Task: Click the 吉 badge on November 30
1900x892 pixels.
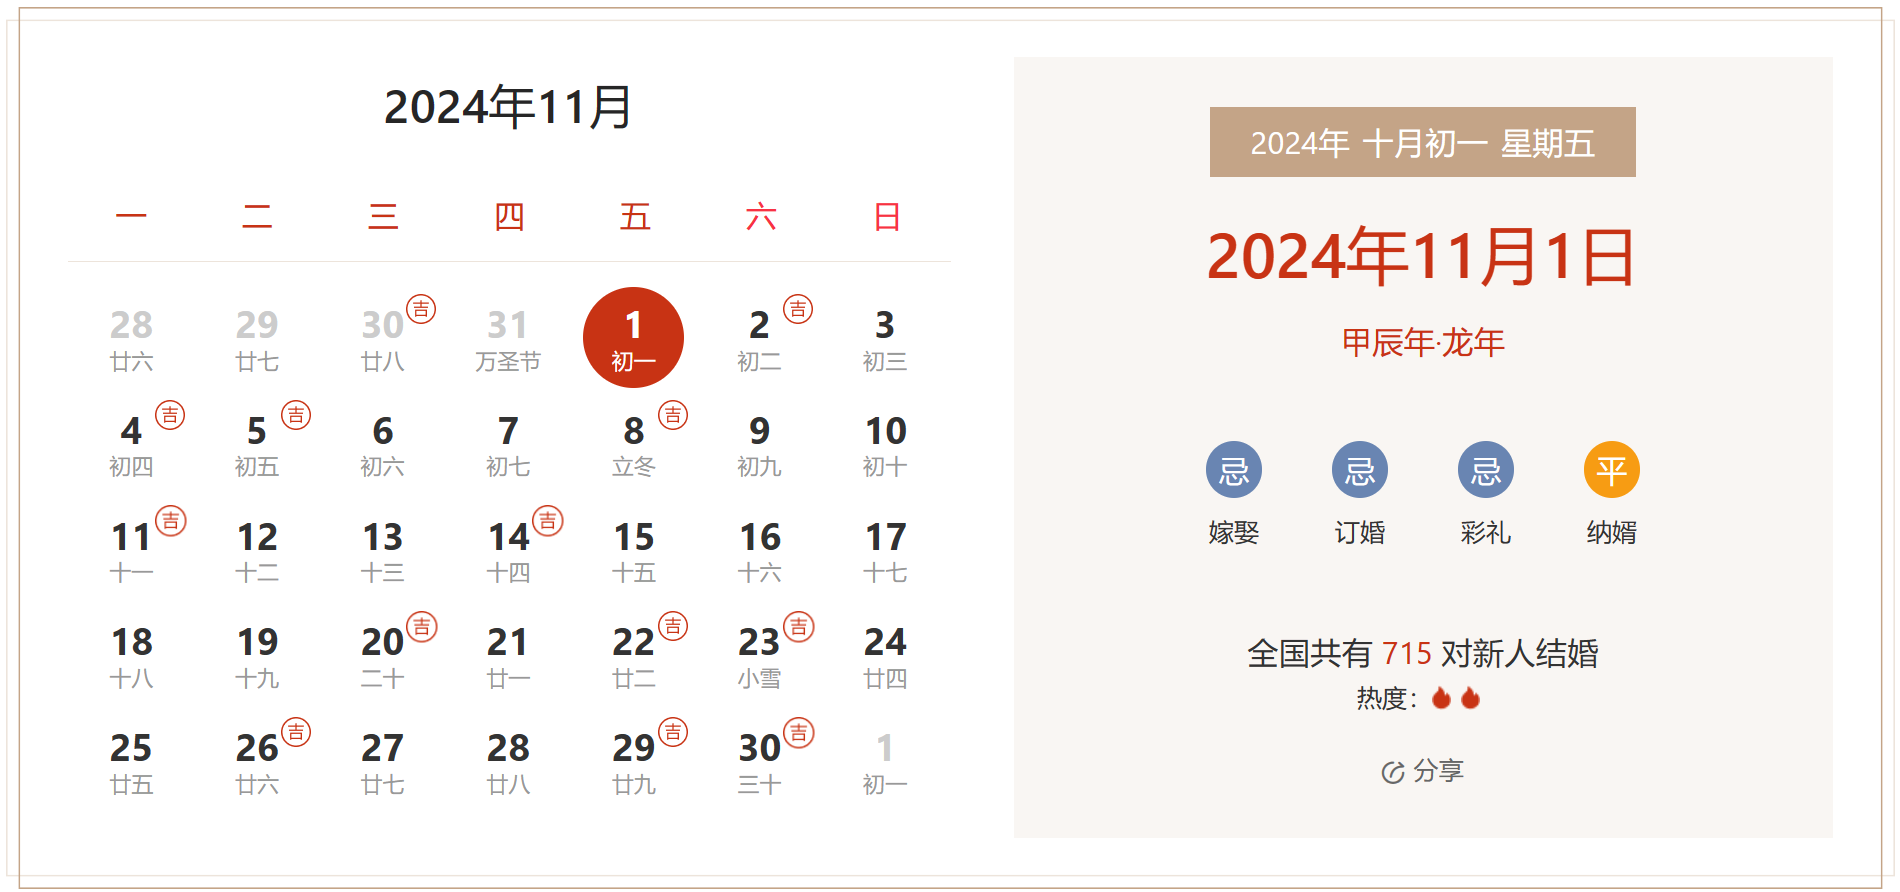Action: point(799,733)
